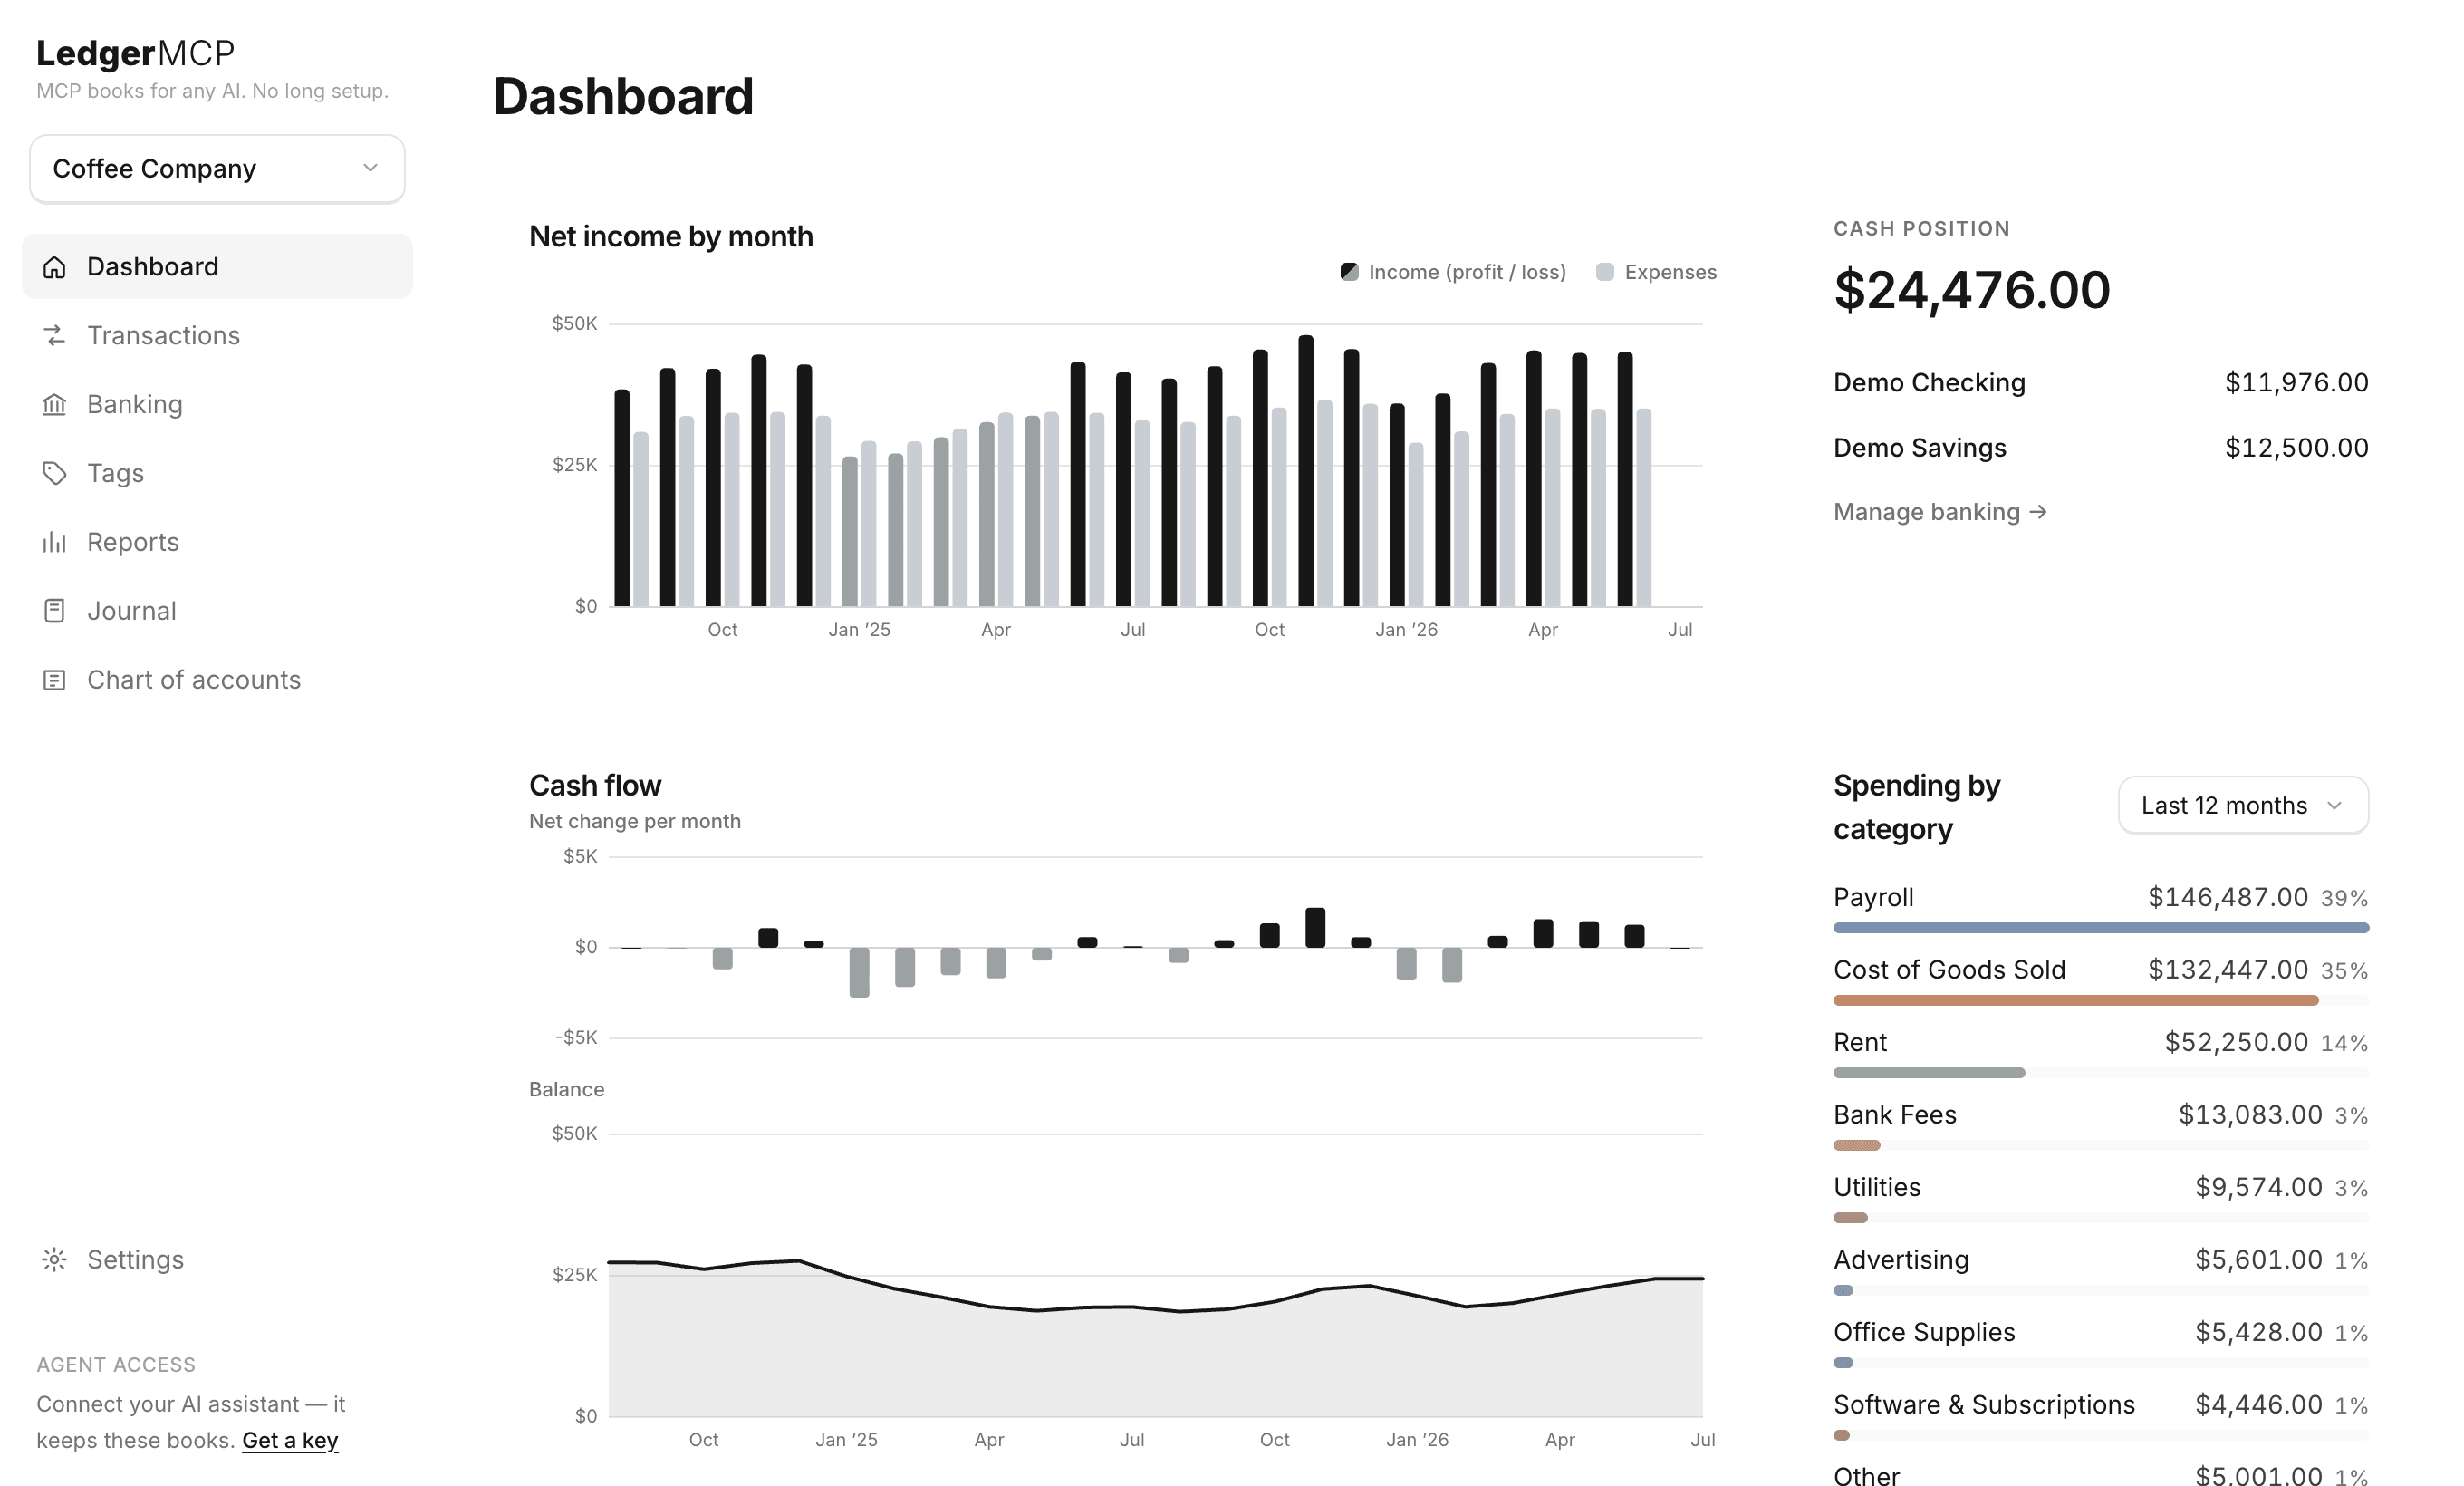Click the Payroll spending progress bar
This screenshot has height=1486, width=2464.
click(x=2101, y=929)
